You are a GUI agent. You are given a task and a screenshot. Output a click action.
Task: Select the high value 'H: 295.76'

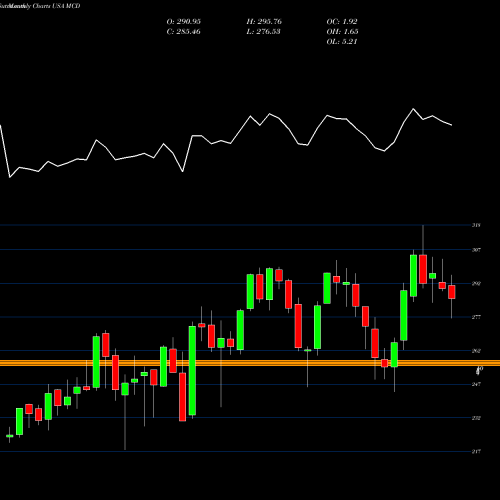coord(264,22)
